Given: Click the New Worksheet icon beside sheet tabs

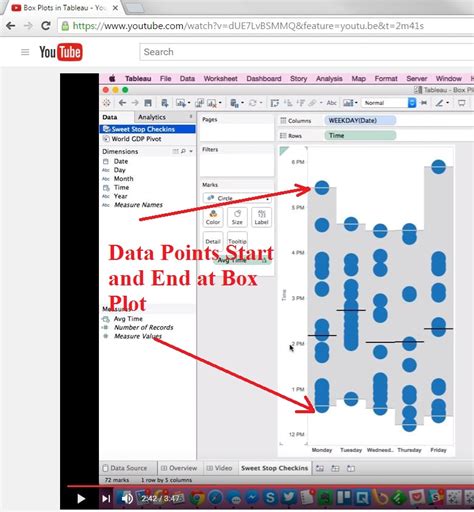Looking at the screenshot, I should (320, 468).
